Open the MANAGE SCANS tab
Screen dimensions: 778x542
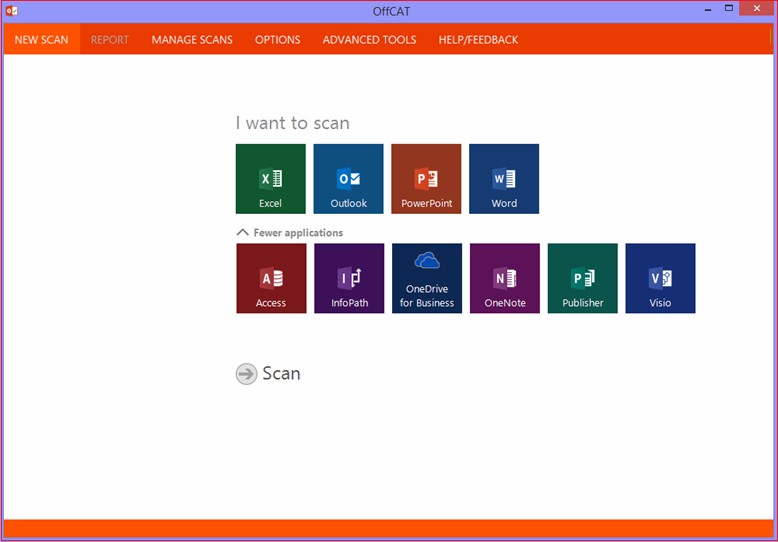pos(192,40)
